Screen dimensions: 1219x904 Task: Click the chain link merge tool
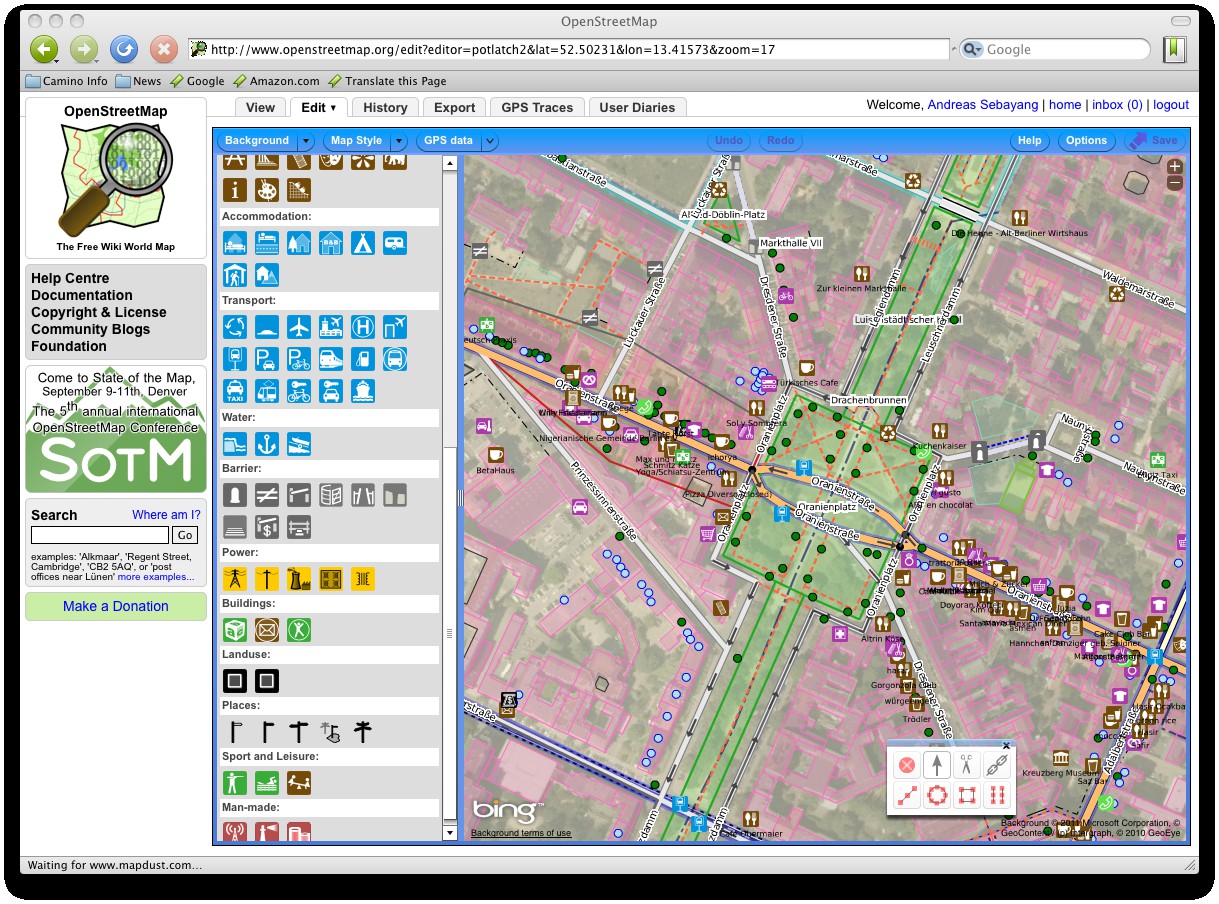(x=996, y=766)
